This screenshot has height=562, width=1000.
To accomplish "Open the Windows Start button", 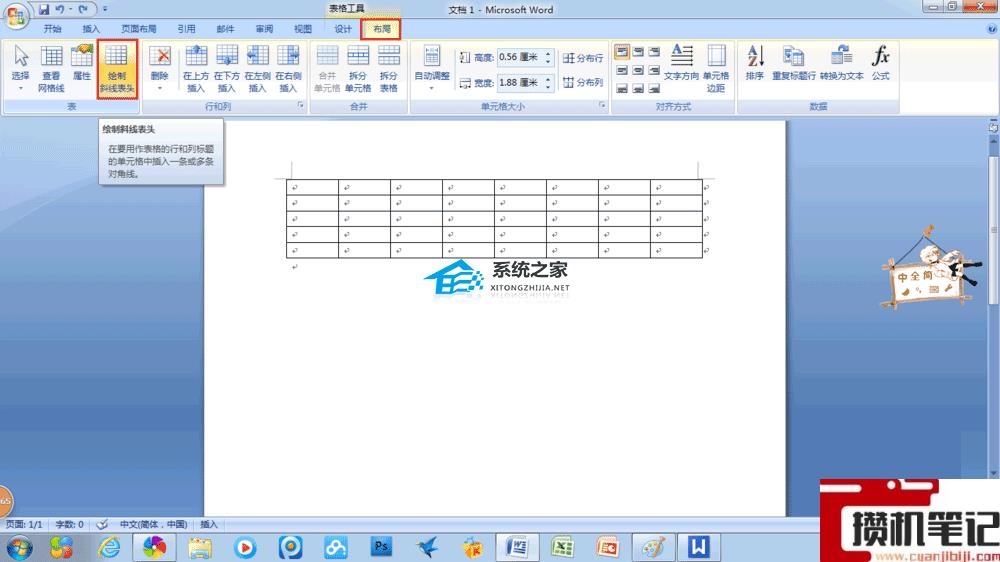I will pos(19,548).
